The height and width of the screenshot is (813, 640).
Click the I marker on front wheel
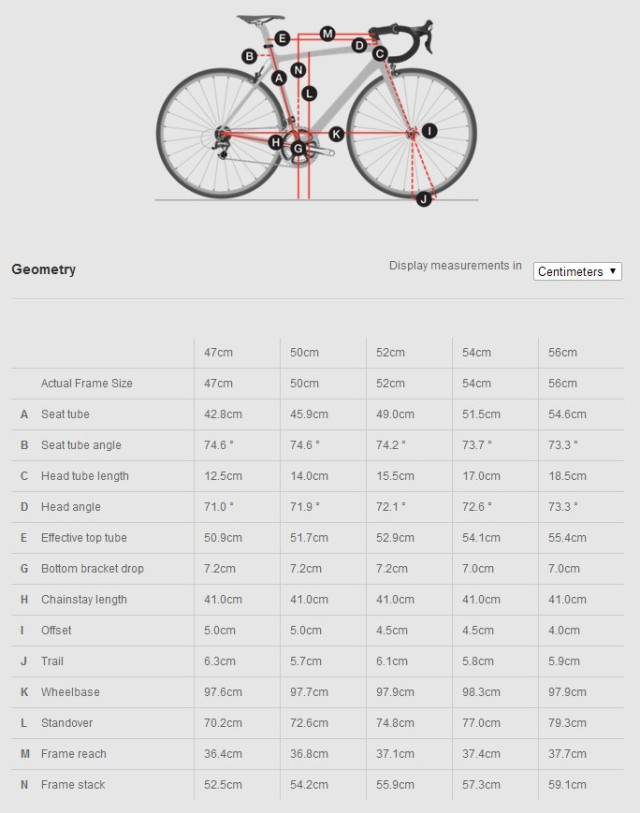(x=429, y=131)
